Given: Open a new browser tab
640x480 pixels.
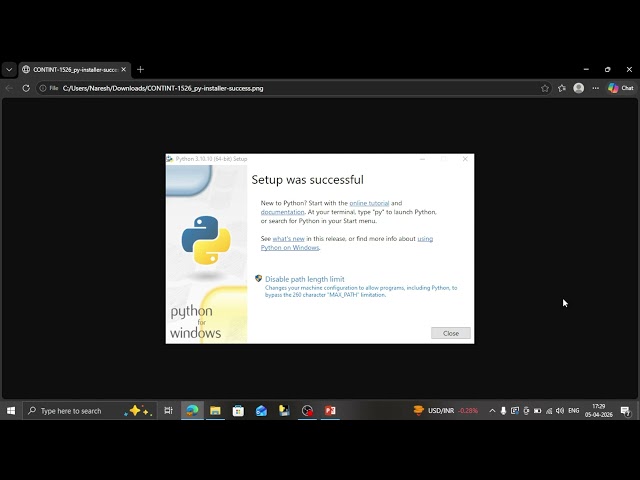Looking at the screenshot, I should tap(140, 69).
